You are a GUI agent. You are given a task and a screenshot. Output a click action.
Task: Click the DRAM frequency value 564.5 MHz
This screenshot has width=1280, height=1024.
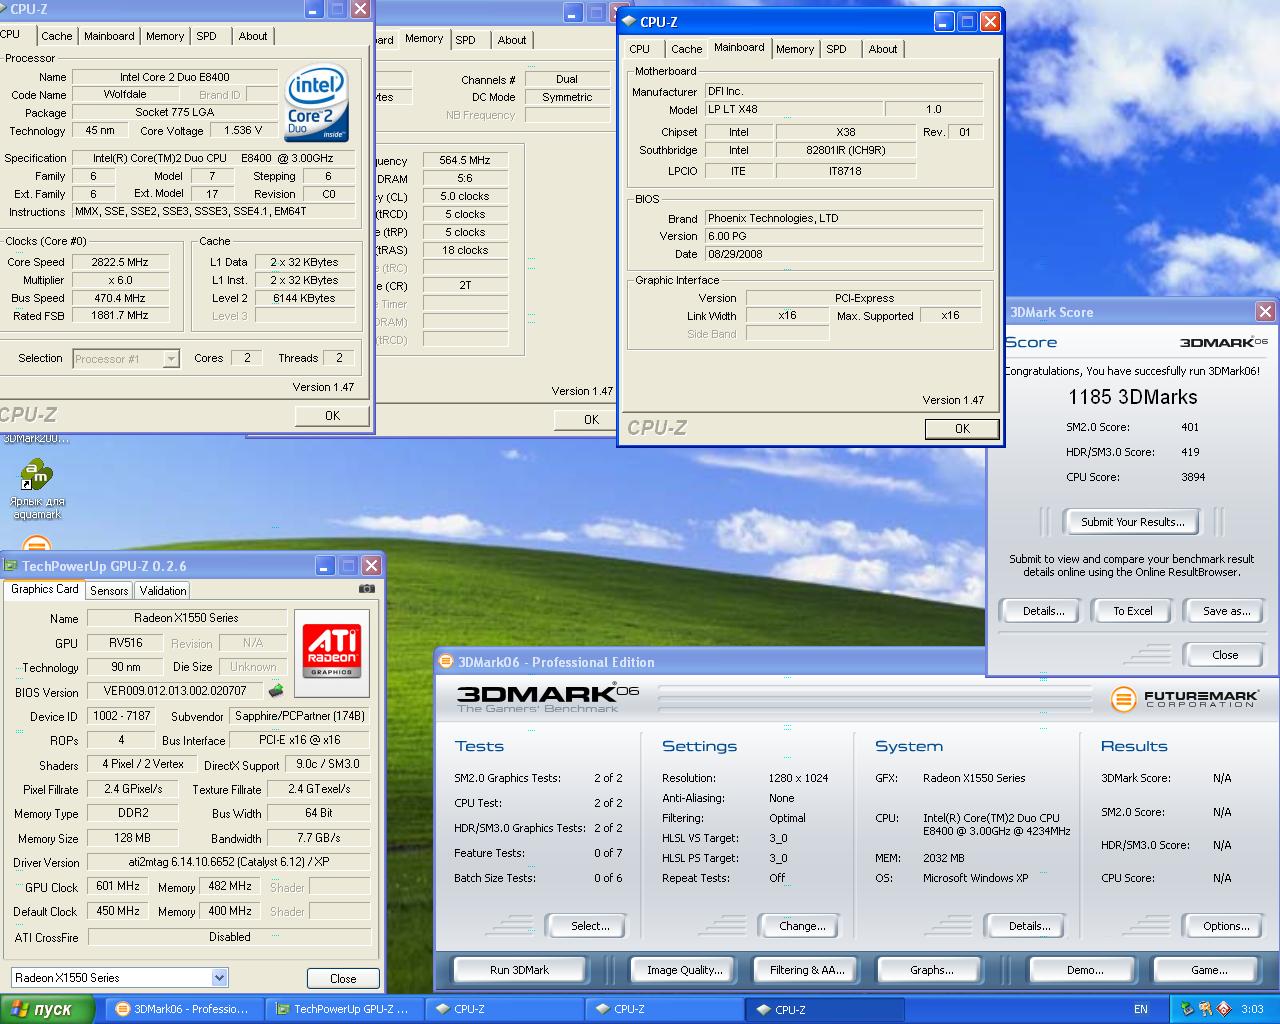(x=465, y=160)
